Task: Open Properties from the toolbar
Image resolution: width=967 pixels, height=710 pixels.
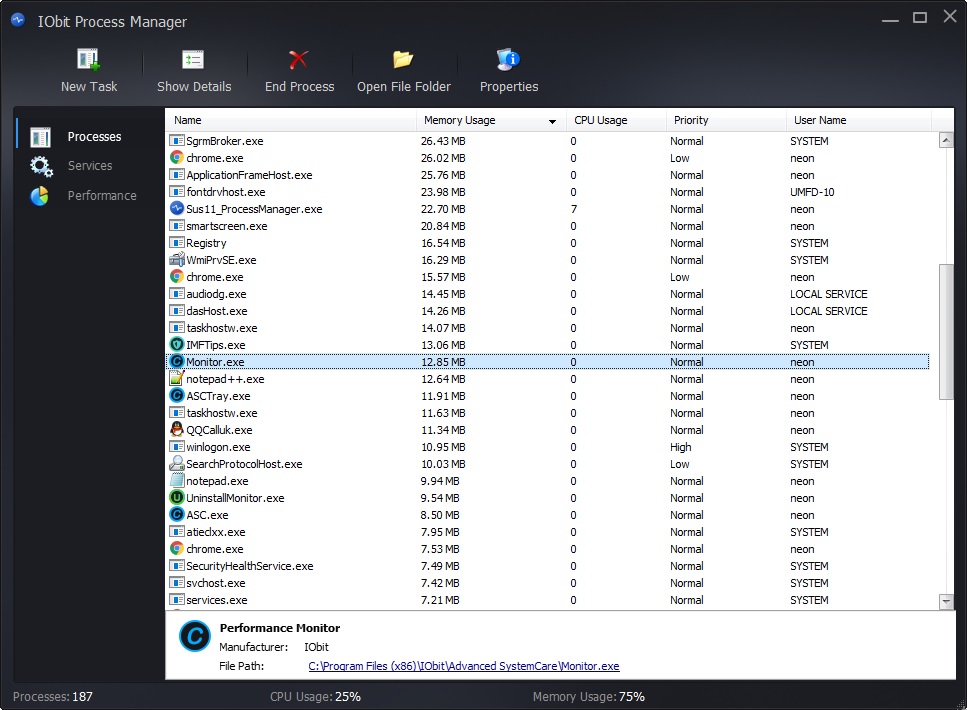Action: point(508,58)
